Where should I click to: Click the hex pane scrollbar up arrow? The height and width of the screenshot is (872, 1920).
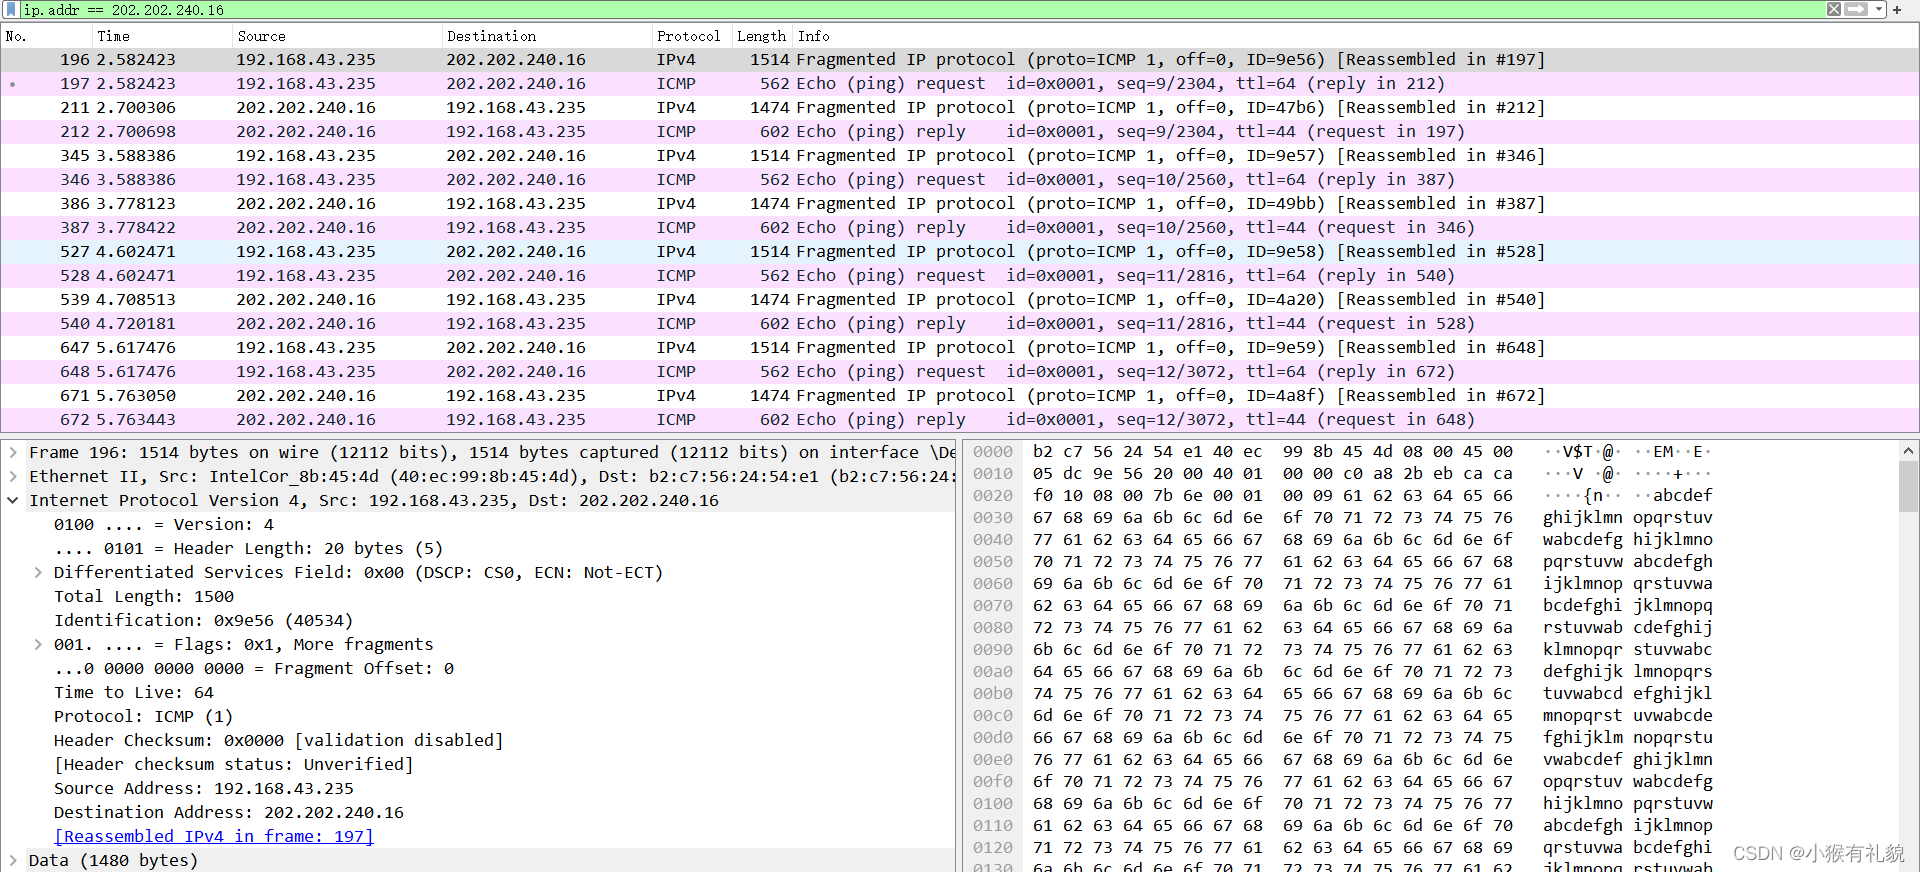[1908, 451]
